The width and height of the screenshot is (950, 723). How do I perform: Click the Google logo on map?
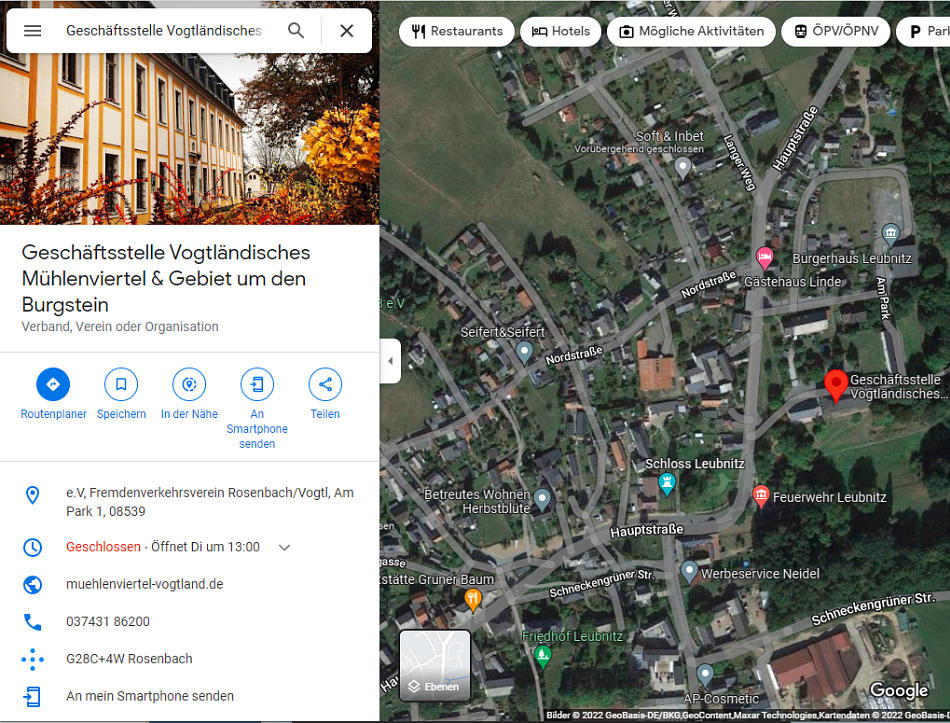click(x=898, y=690)
